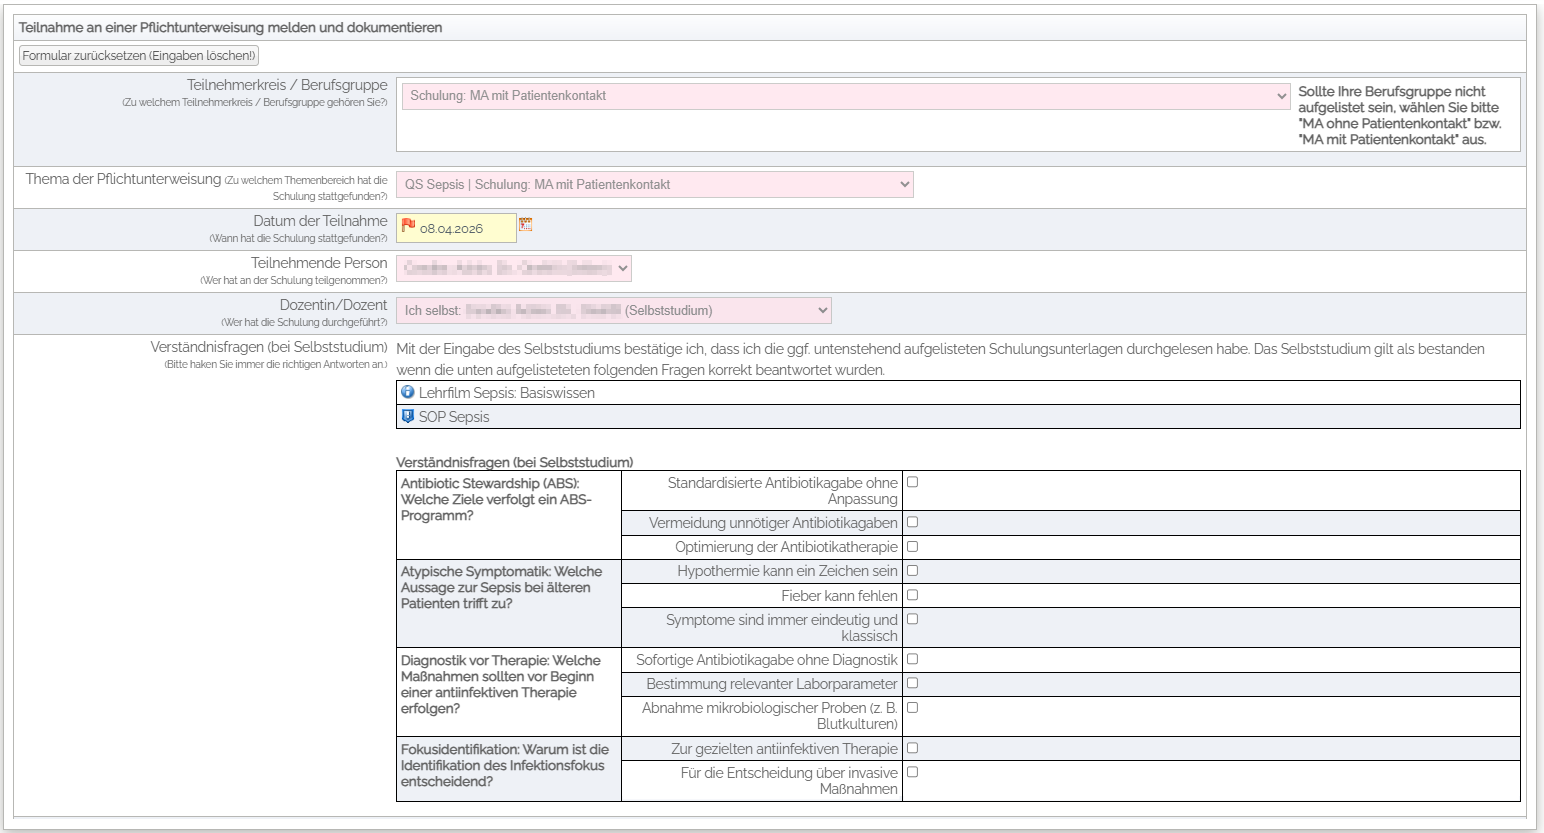Click into the Datum der Teilnahme field
Viewport: 1544px width, 833px height.
[x=465, y=229]
